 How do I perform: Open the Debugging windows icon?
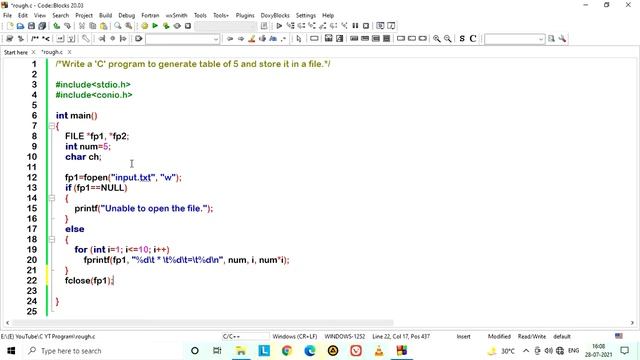(380, 26)
